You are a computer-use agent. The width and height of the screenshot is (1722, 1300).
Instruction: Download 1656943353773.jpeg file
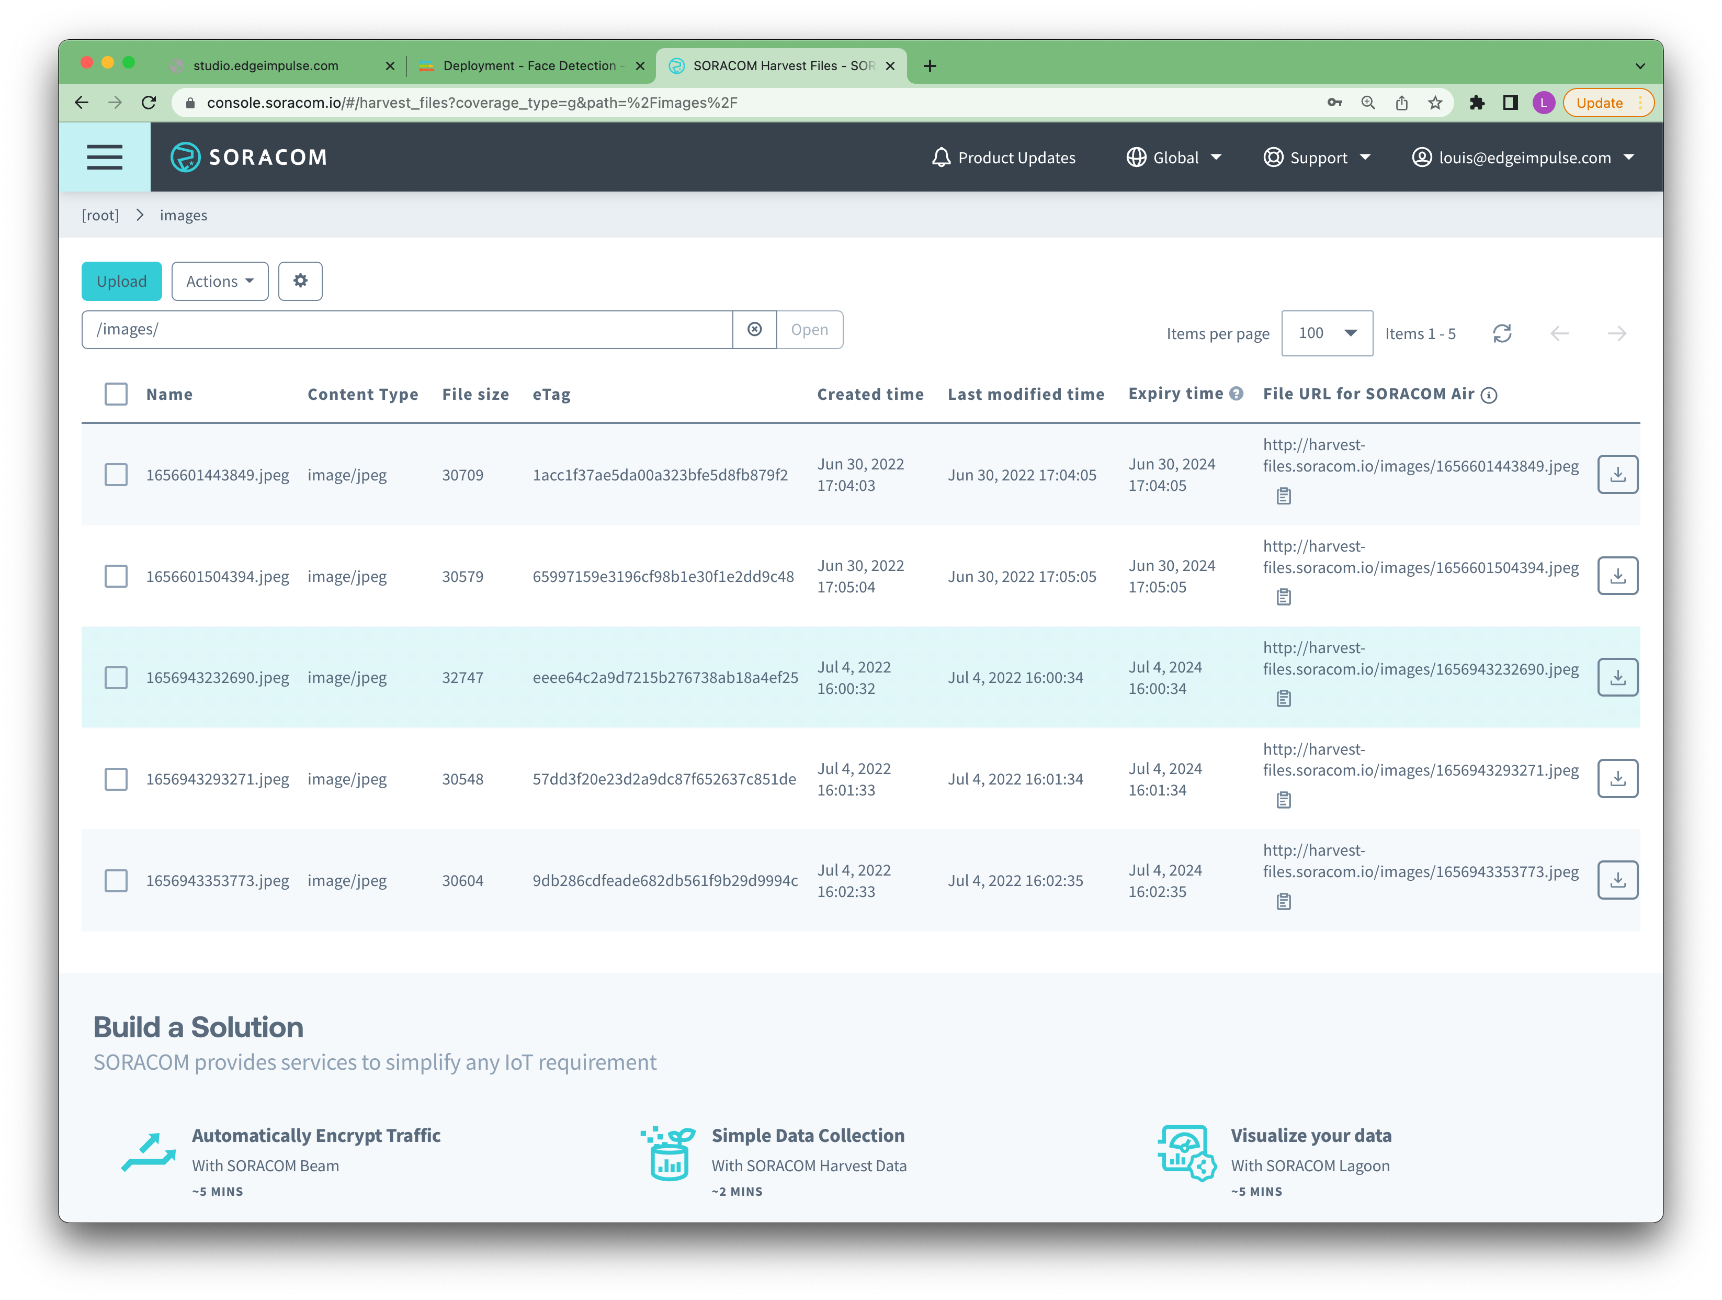[x=1618, y=880]
